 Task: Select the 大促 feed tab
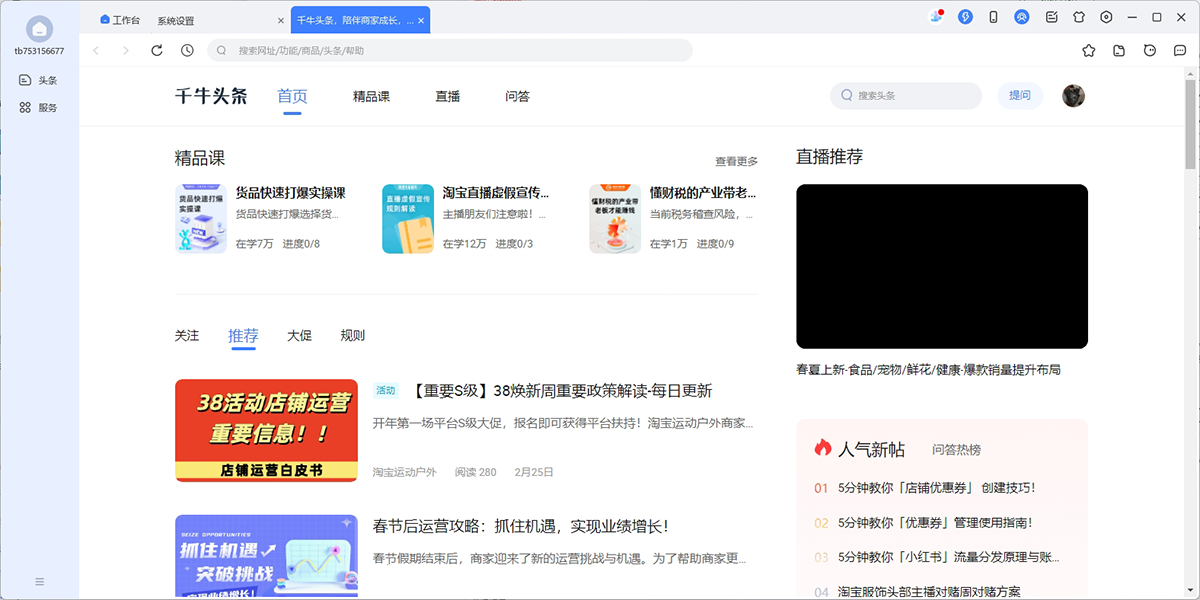[299, 335]
